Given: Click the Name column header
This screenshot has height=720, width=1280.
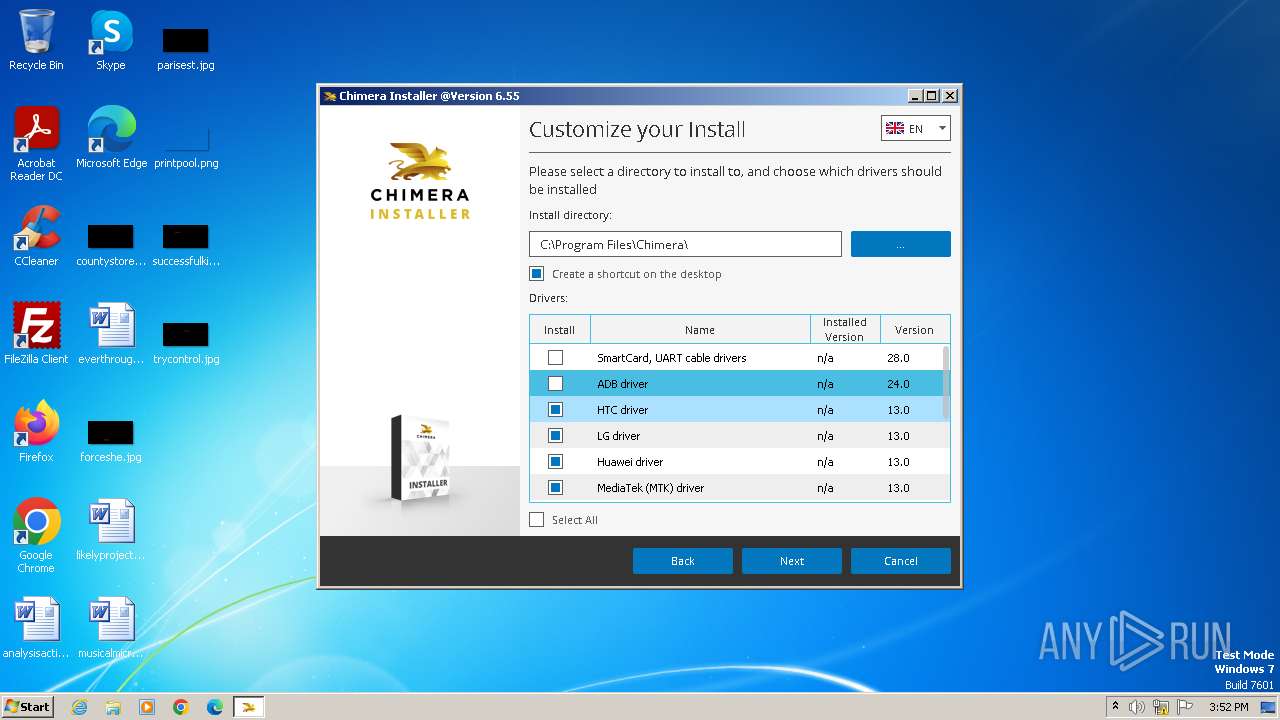Looking at the screenshot, I should point(700,330).
